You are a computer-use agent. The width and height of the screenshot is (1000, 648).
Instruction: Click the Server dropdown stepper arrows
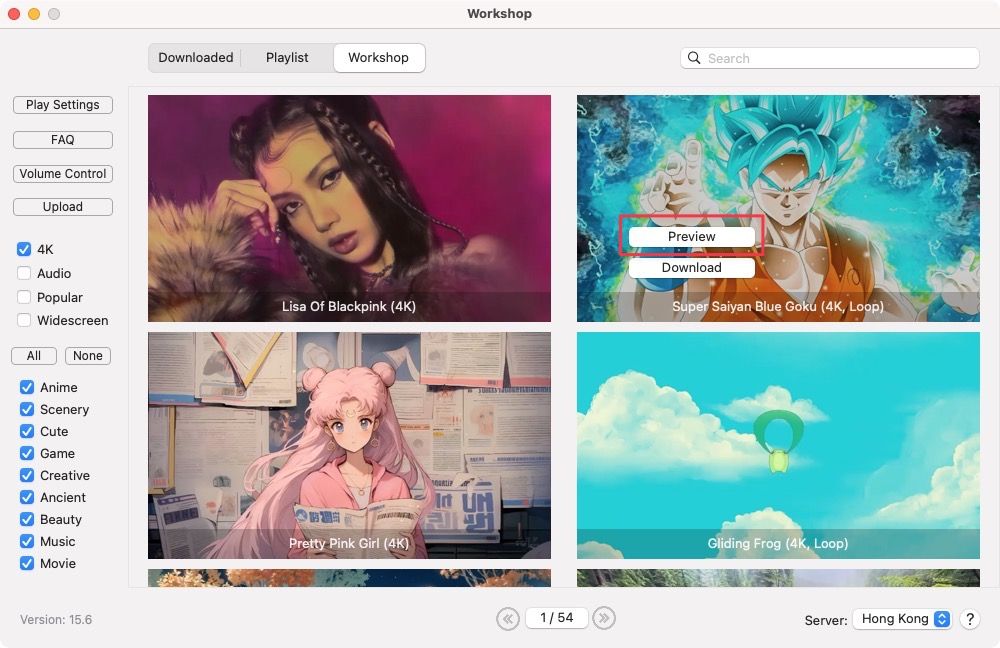pyautogui.click(x=941, y=618)
